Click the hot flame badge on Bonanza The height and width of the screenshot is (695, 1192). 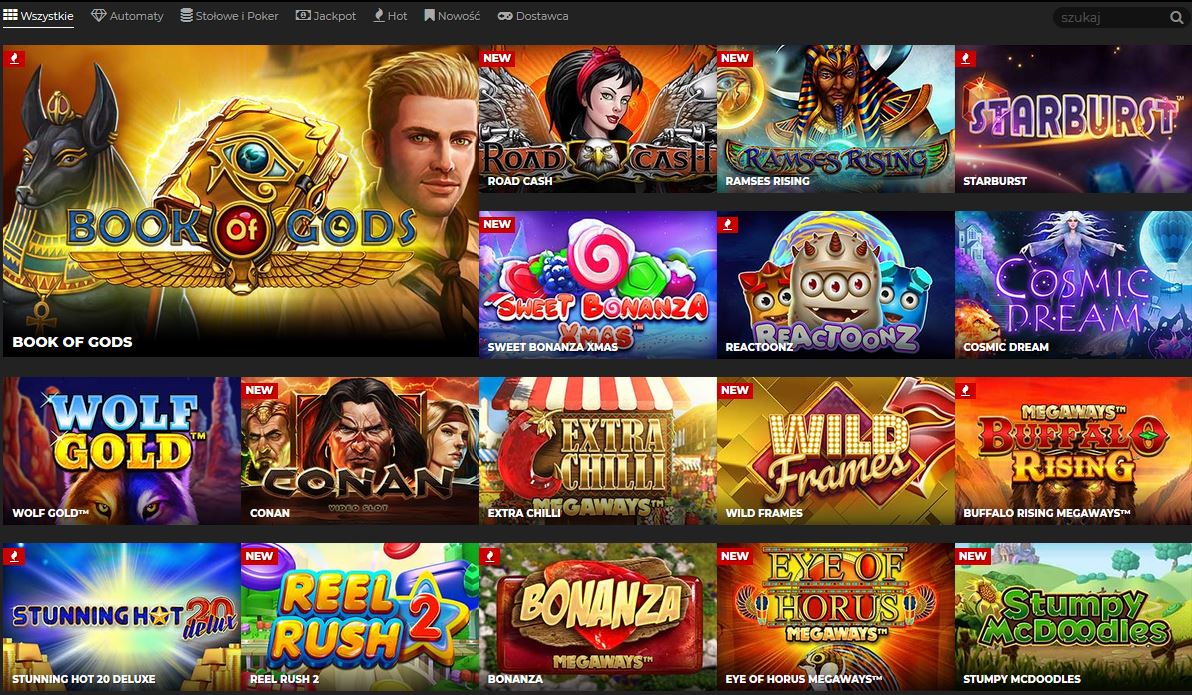click(490, 556)
